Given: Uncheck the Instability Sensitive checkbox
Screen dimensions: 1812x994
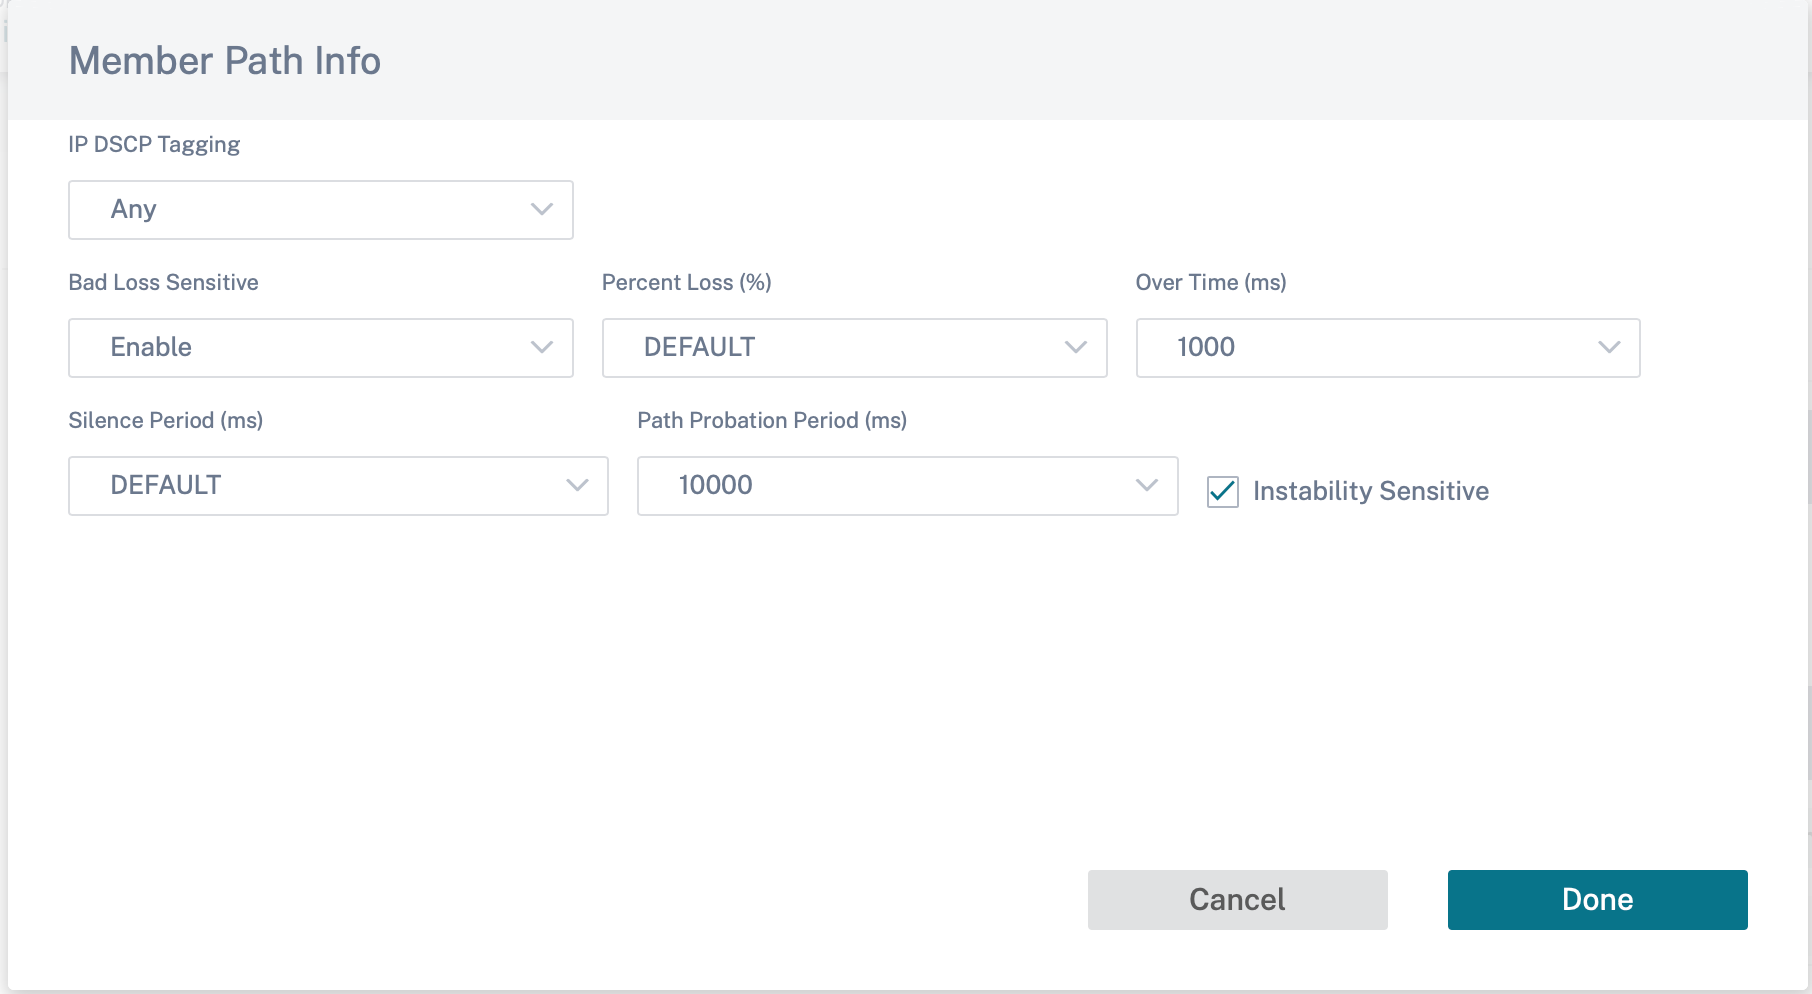Looking at the screenshot, I should 1222,491.
